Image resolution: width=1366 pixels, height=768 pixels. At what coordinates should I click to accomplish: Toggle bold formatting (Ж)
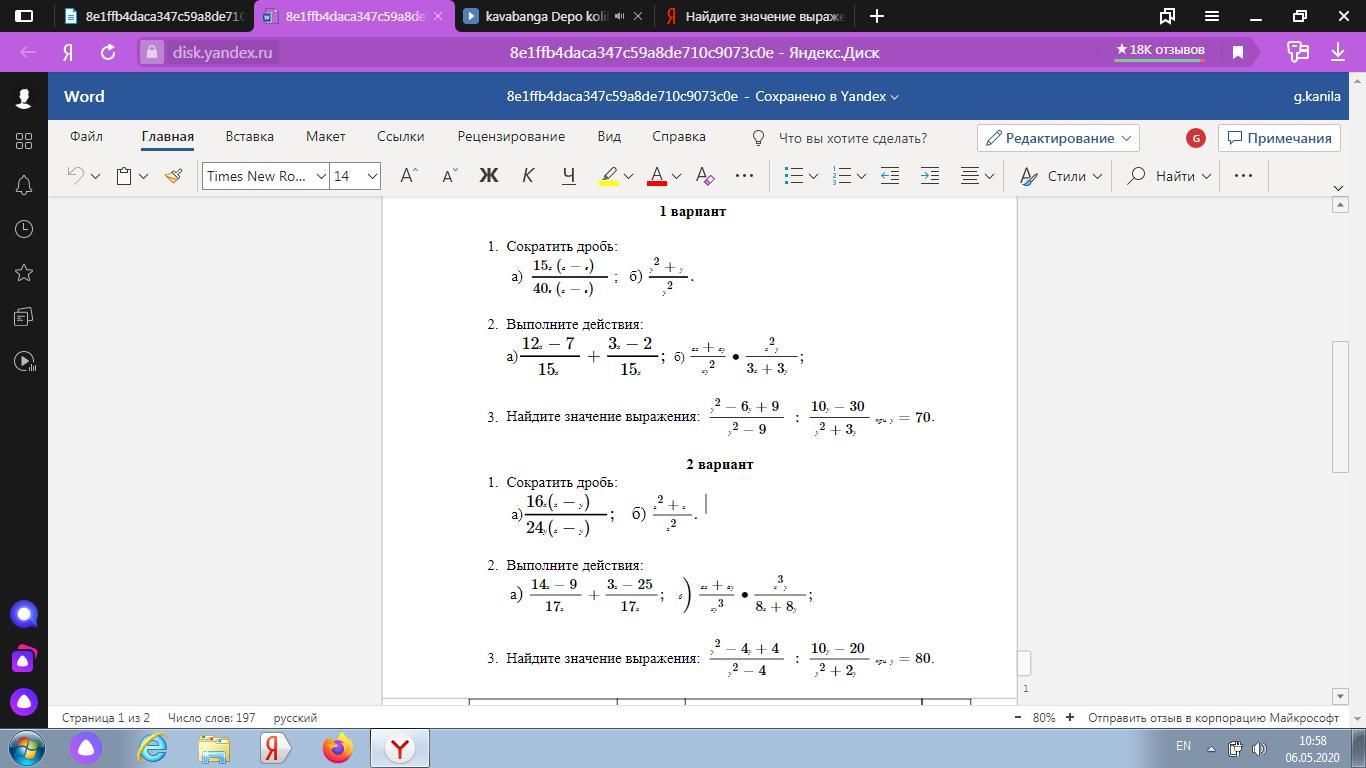click(488, 176)
